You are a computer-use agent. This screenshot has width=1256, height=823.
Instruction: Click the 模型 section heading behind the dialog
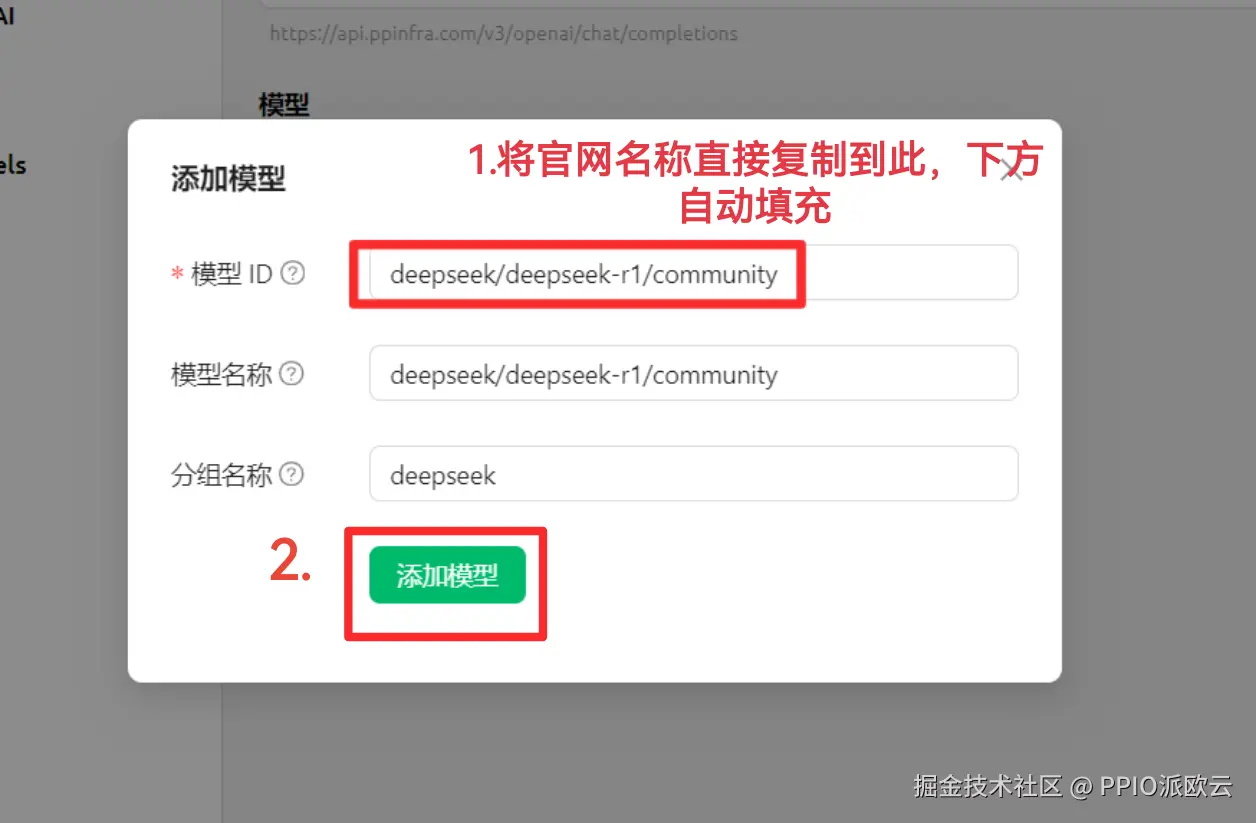pos(284,103)
